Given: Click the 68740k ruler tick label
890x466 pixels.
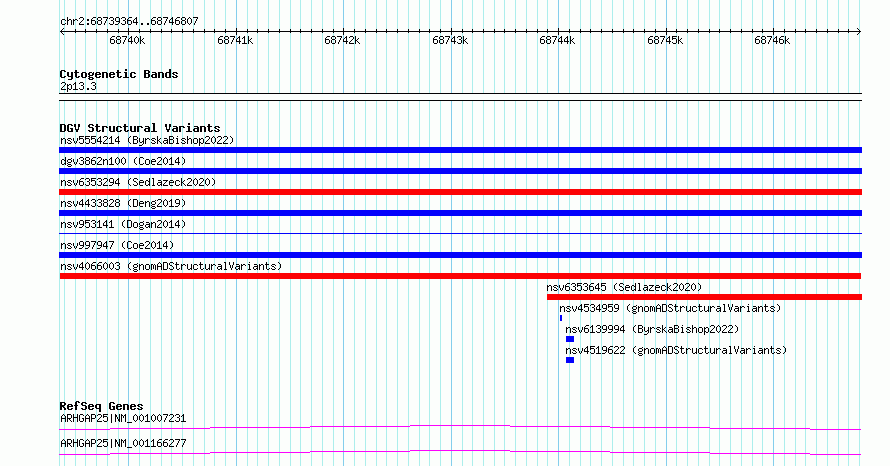Looking at the screenshot, I should click(x=127, y=41).
